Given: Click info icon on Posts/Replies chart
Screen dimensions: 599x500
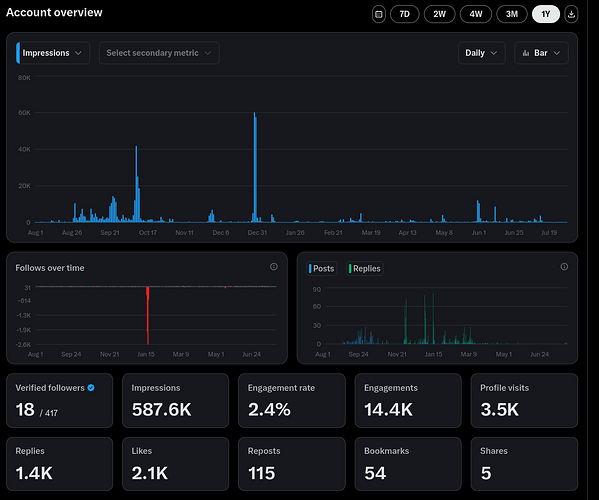Looking at the screenshot, I should click(x=564, y=267).
